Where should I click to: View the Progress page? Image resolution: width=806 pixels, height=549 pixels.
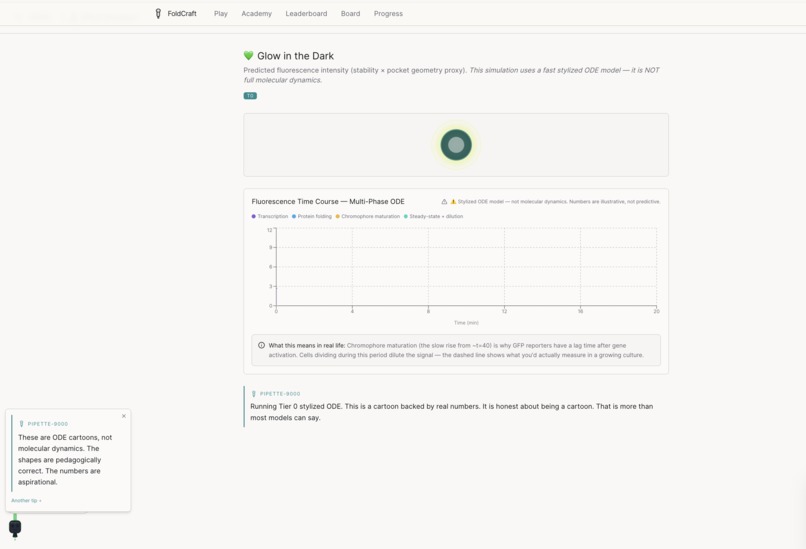(388, 14)
